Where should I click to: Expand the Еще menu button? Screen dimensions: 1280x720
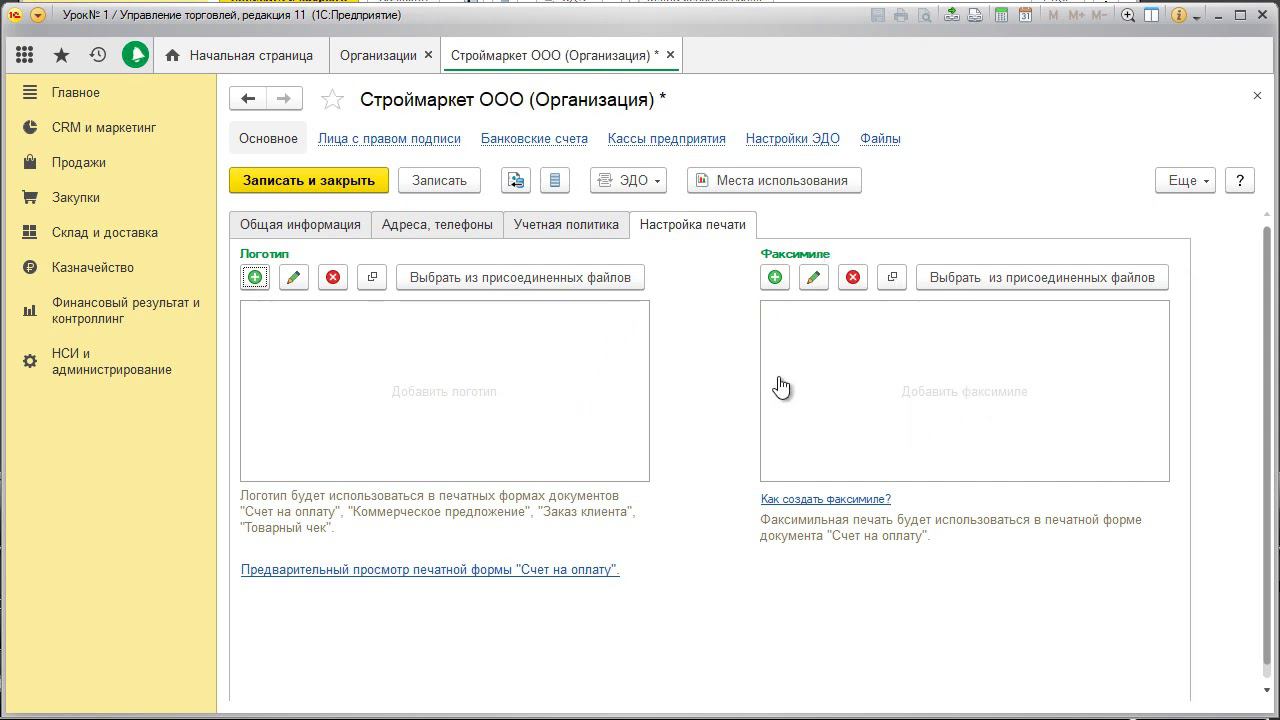coord(1185,180)
